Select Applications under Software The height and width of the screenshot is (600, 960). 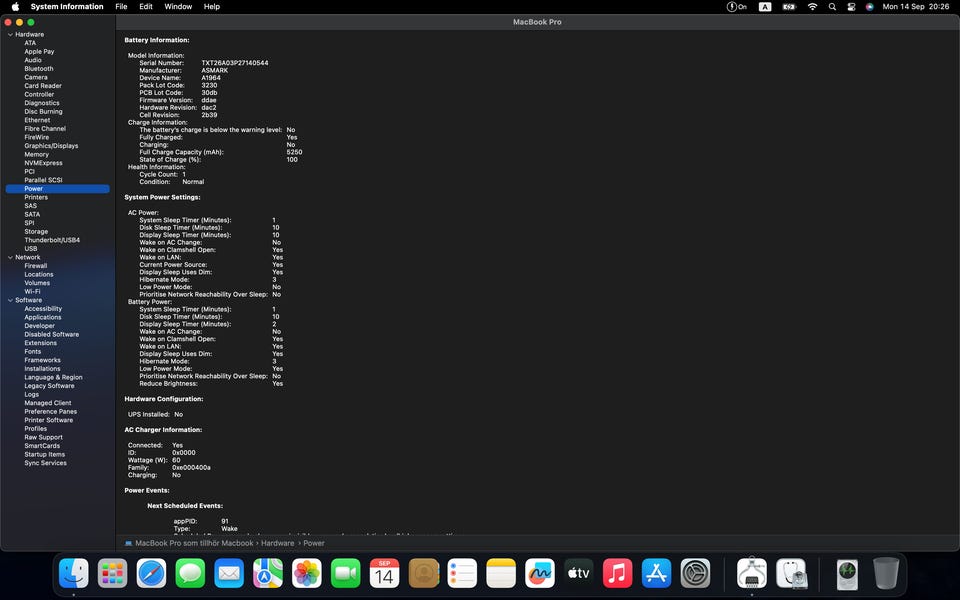pyautogui.click(x=42, y=318)
